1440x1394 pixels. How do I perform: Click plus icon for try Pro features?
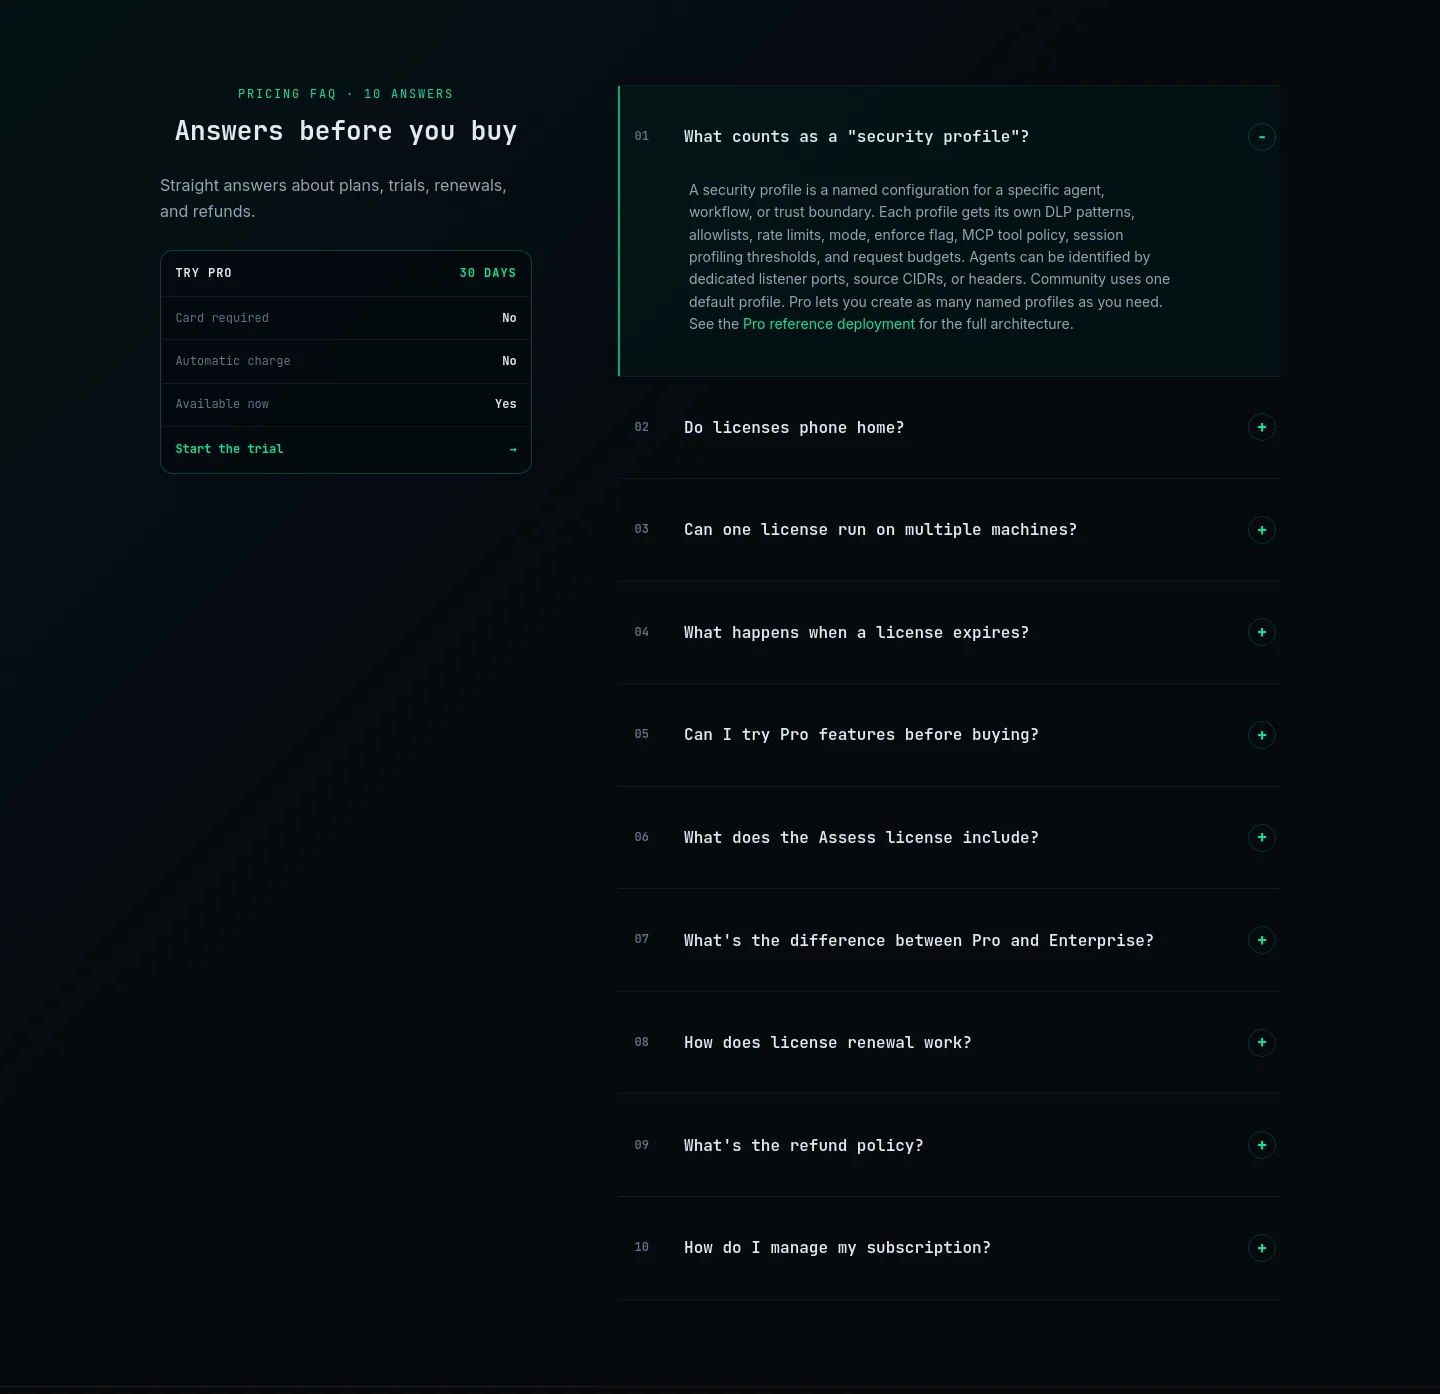pyautogui.click(x=1262, y=735)
